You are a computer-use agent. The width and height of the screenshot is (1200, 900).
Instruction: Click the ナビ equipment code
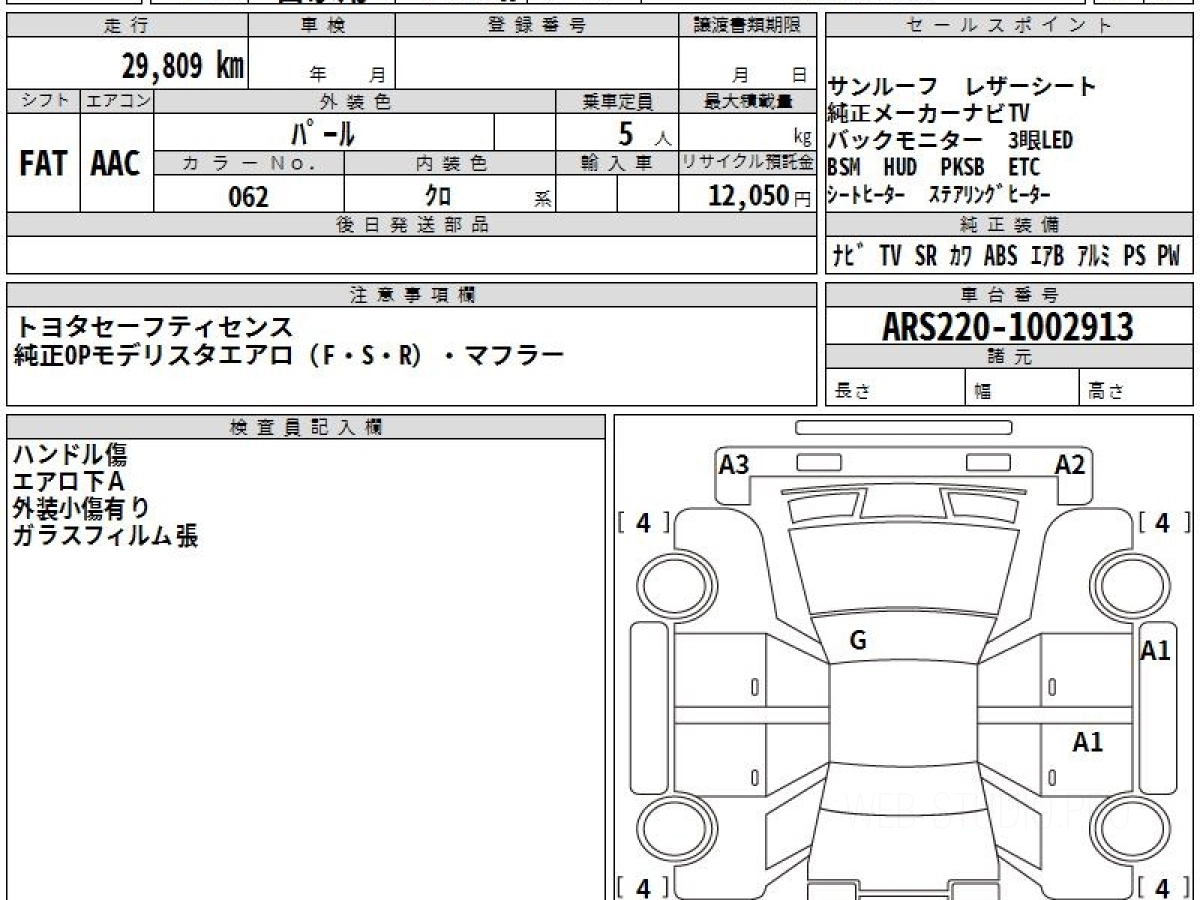tap(850, 256)
